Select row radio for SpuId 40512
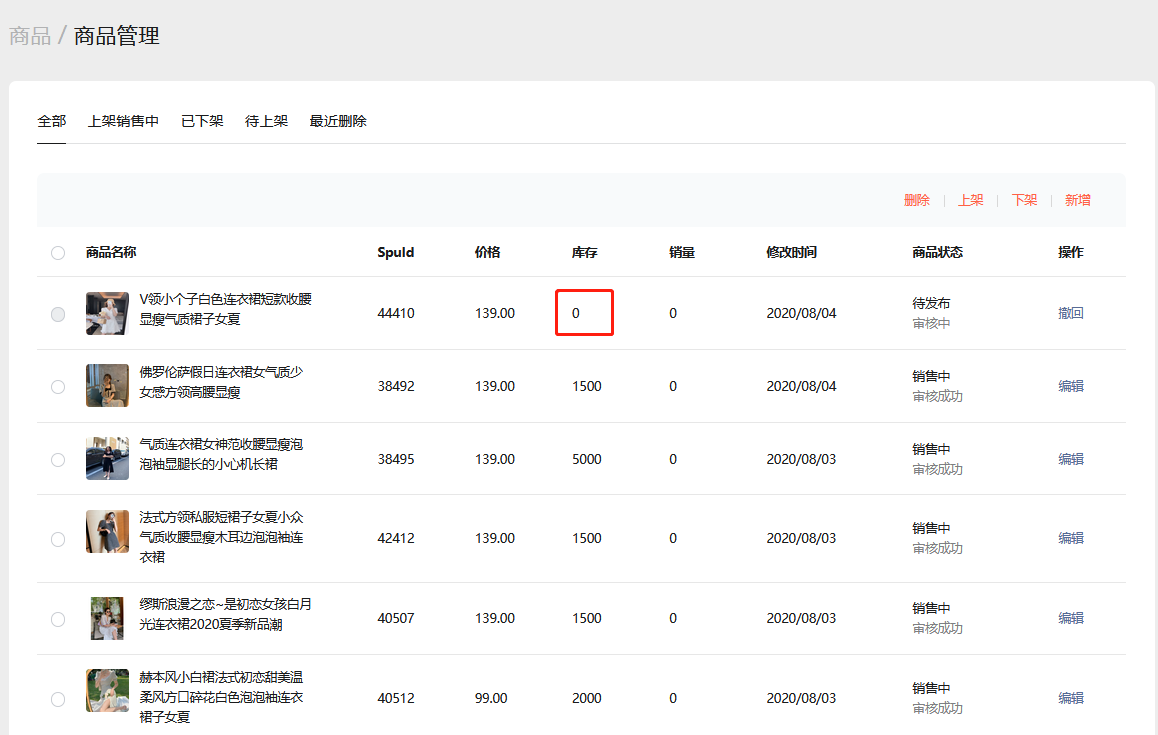The width and height of the screenshot is (1158, 735). pos(58,699)
